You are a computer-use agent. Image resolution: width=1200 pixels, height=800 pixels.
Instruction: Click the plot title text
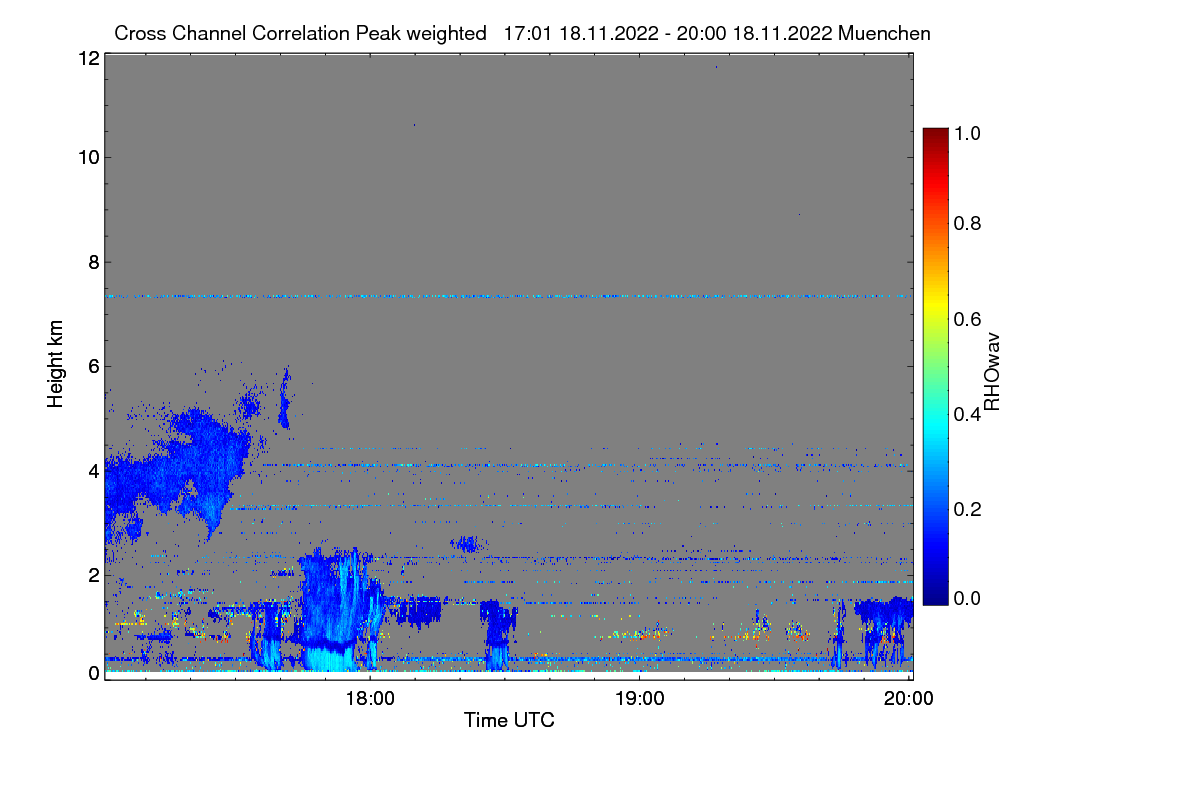pyautogui.click(x=522, y=33)
